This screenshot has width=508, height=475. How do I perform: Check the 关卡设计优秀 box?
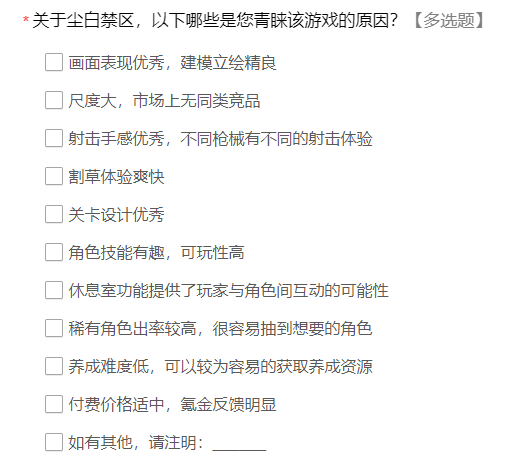pyautogui.click(x=54, y=214)
